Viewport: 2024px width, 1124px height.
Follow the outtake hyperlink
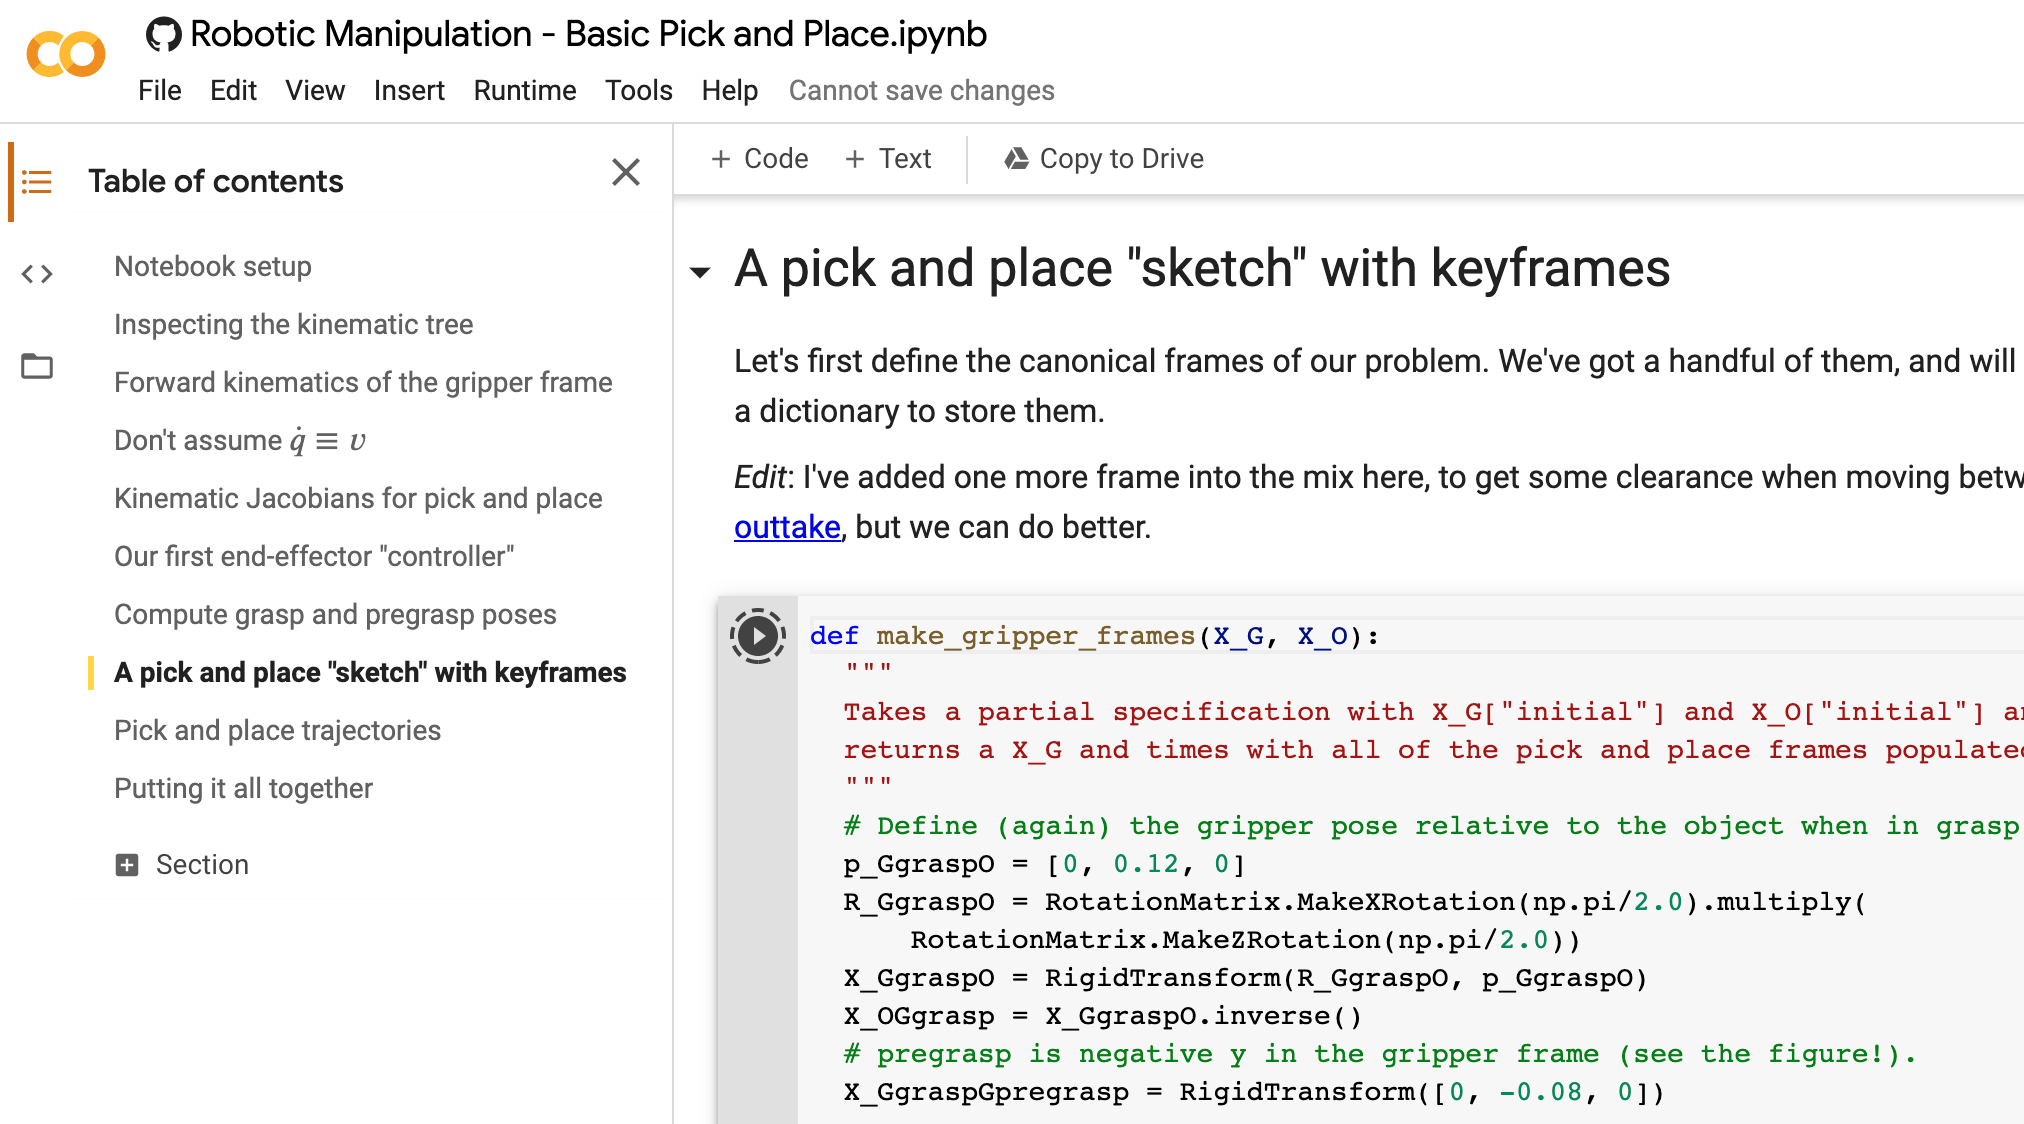787,527
